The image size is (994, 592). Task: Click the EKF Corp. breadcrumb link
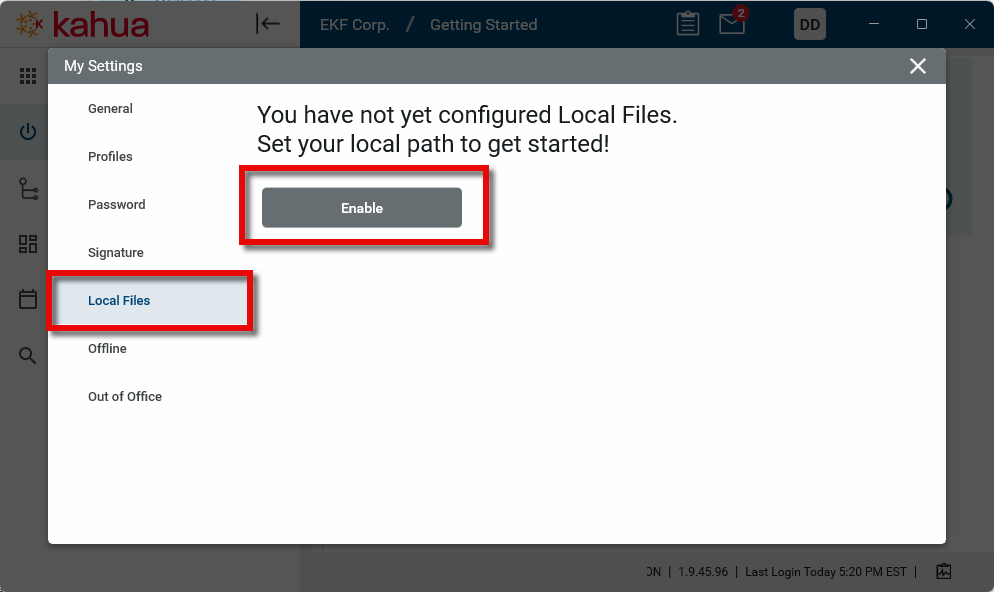(354, 24)
